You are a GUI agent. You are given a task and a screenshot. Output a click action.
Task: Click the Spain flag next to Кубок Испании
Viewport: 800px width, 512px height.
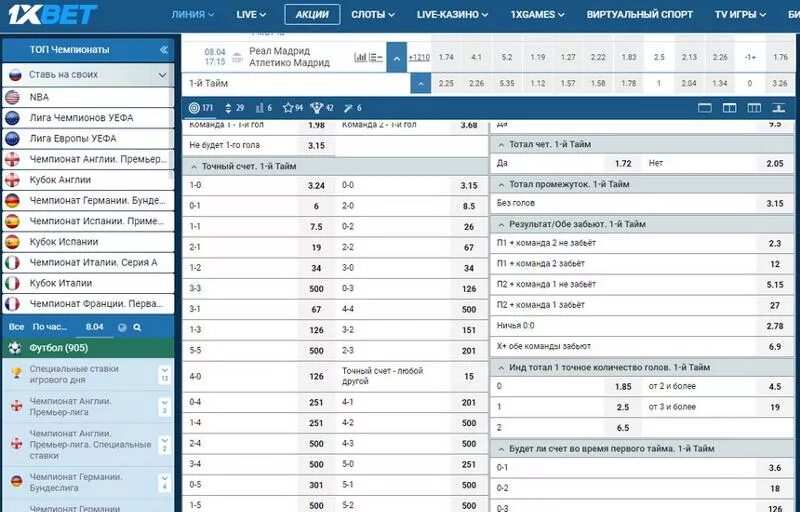pos(12,242)
